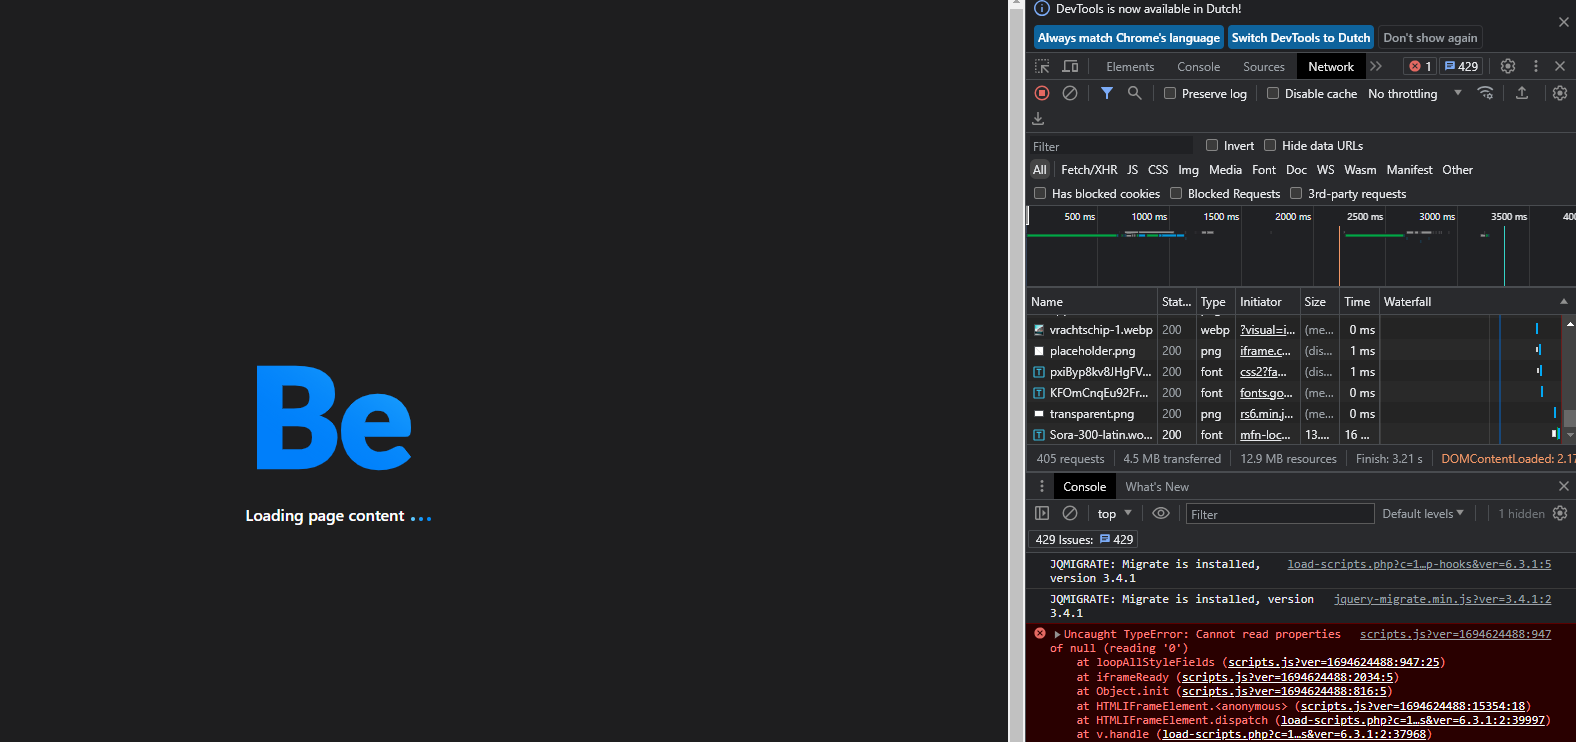Viewport: 1576px width, 742px height.
Task: Open network conditions wifi icon
Action: [x=1486, y=93]
